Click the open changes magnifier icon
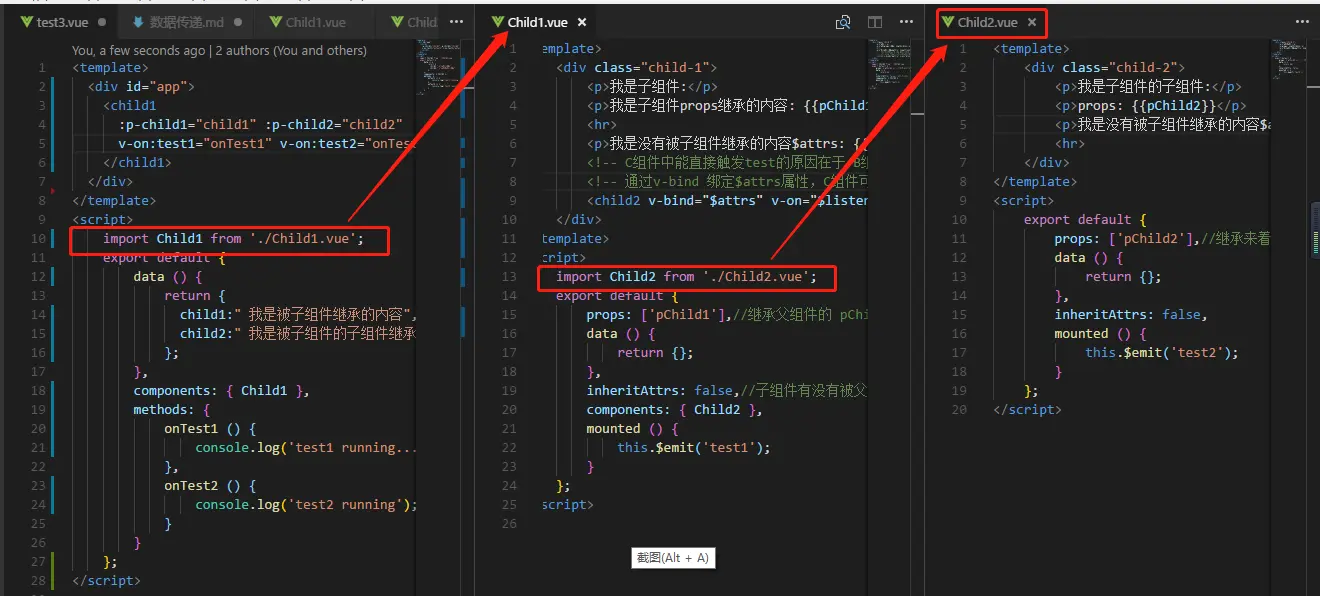 843,21
